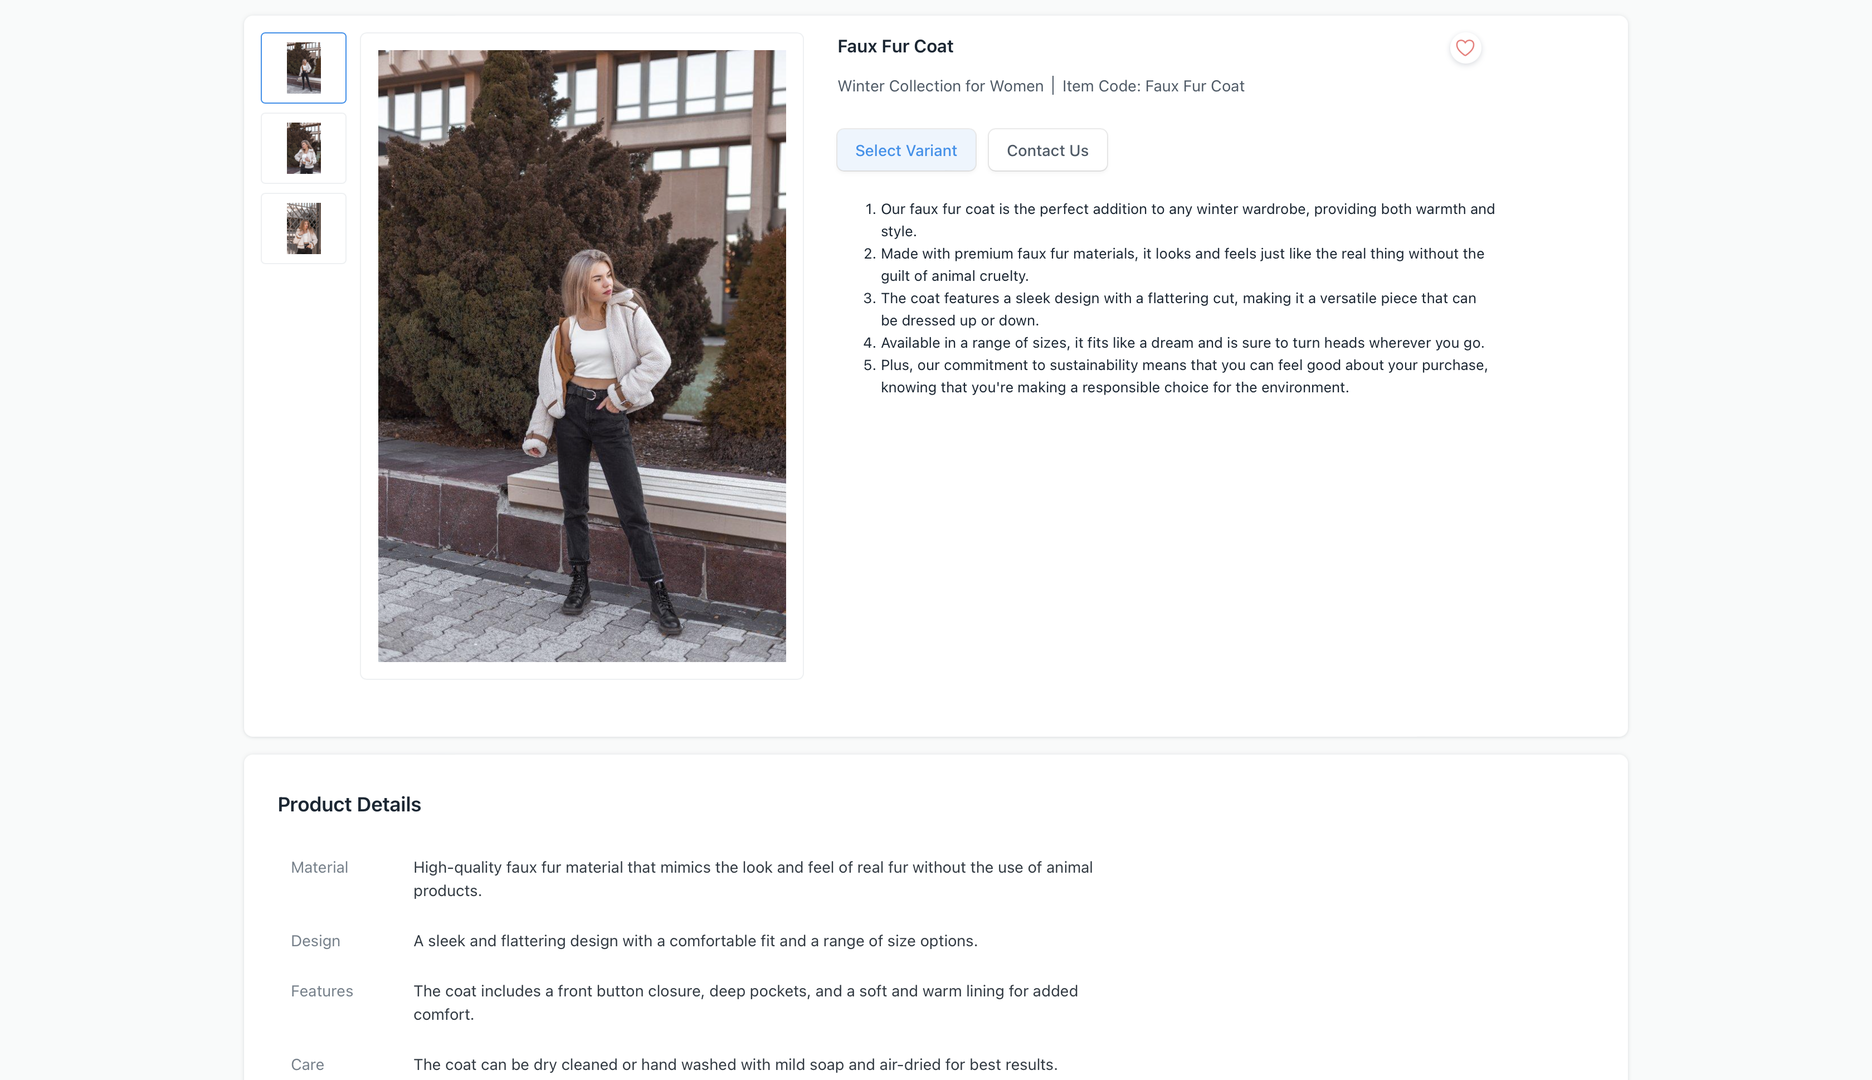Click the Faux Fur Coat product title
The height and width of the screenshot is (1080, 1872).
(895, 47)
